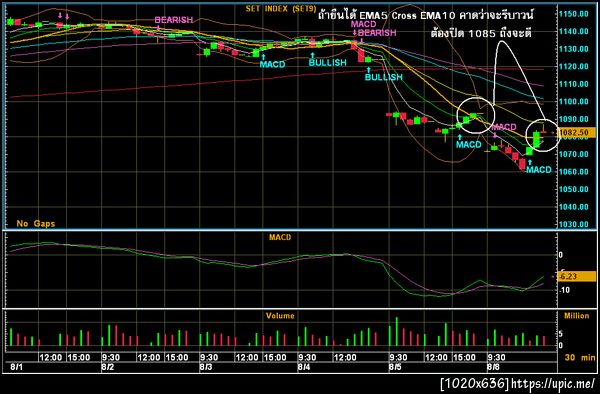The image size is (600, 394).
Task: Select the 8/5 date label
Action: pos(395,368)
